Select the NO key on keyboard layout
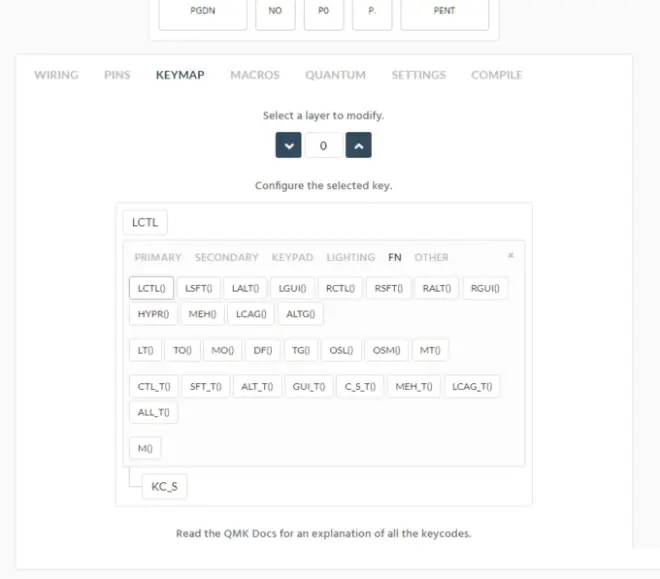The image size is (660, 579). tap(275, 13)
